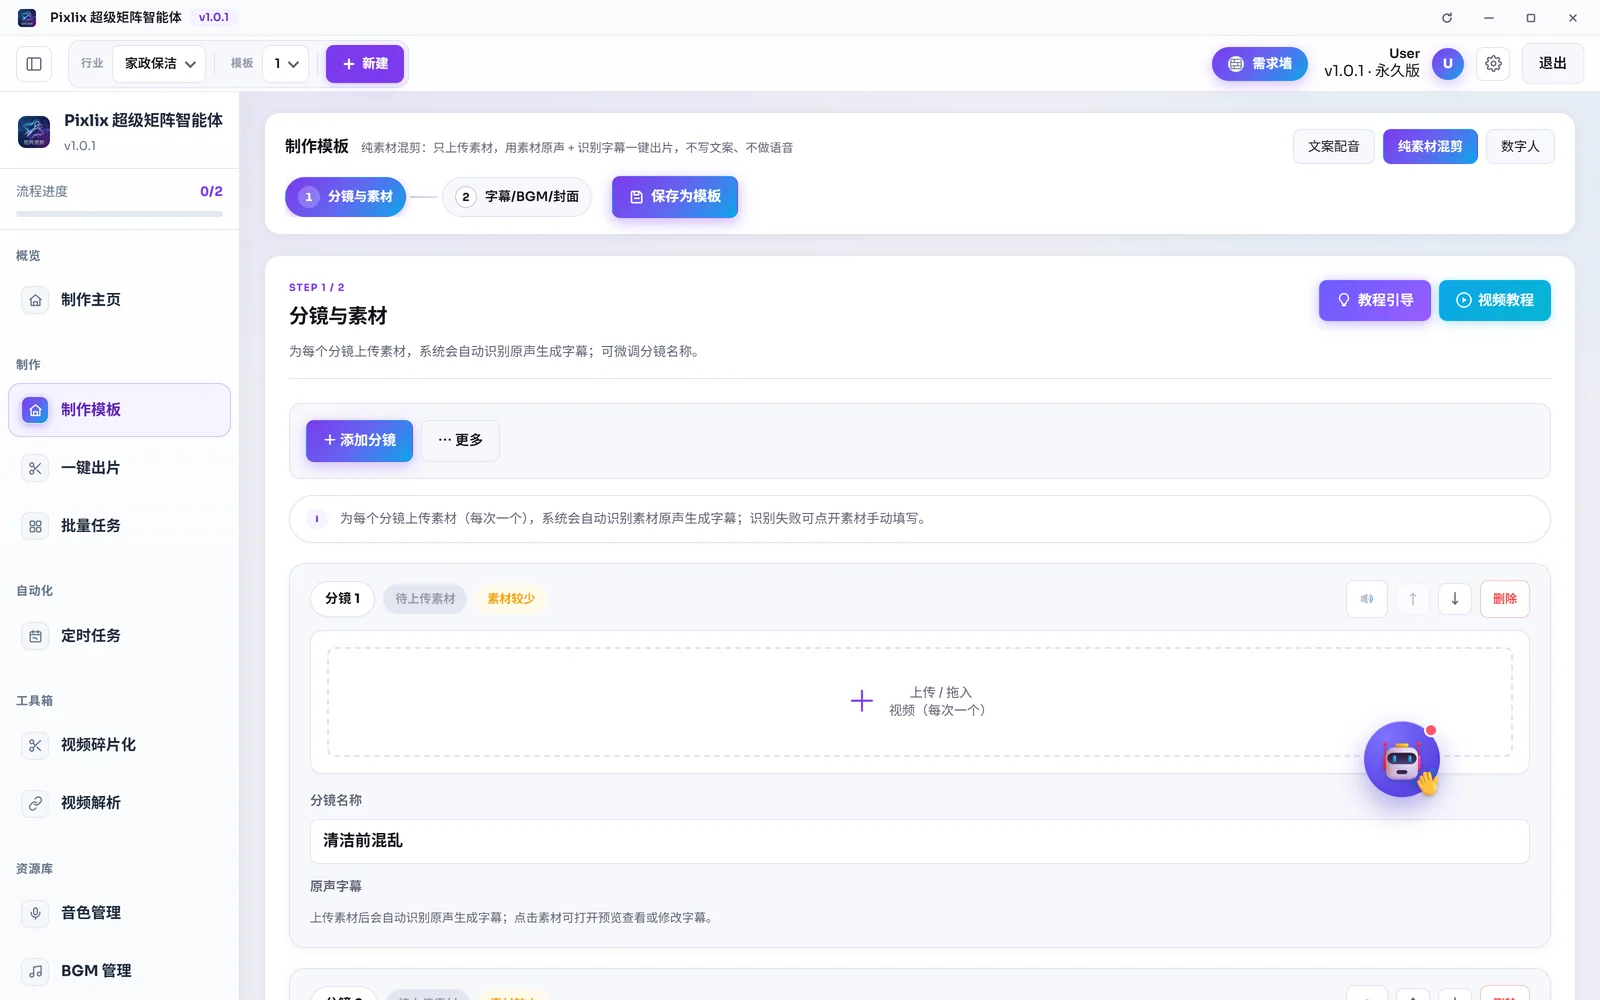Click 添加分镜 button

[359, 441]
